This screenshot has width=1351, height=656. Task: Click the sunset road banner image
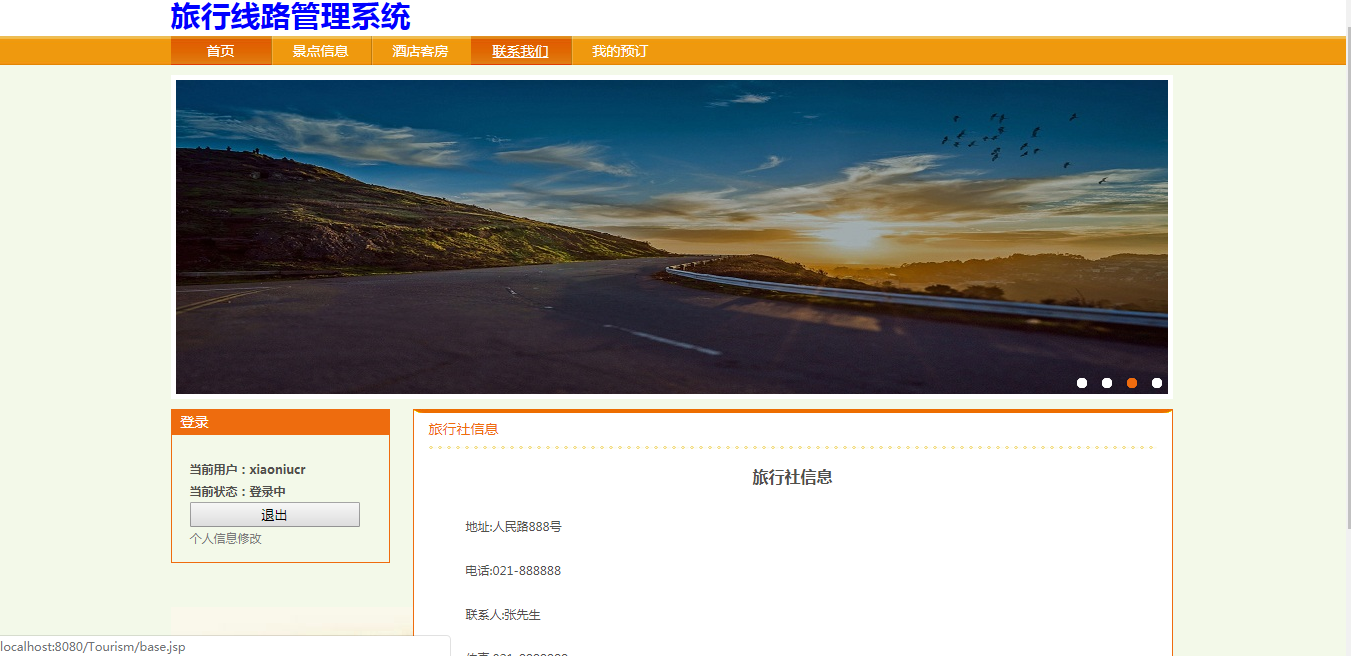tap(672, 237)
